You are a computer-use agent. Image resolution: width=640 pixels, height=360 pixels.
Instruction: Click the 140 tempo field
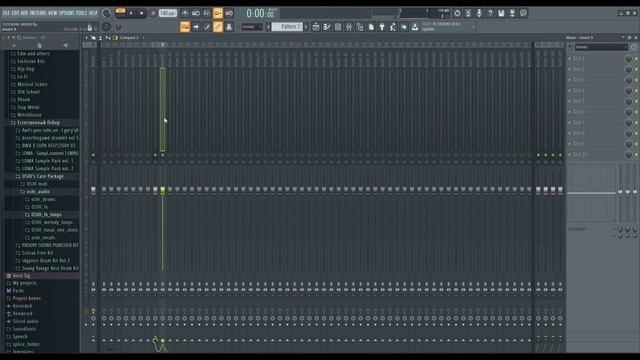[167, 13]
